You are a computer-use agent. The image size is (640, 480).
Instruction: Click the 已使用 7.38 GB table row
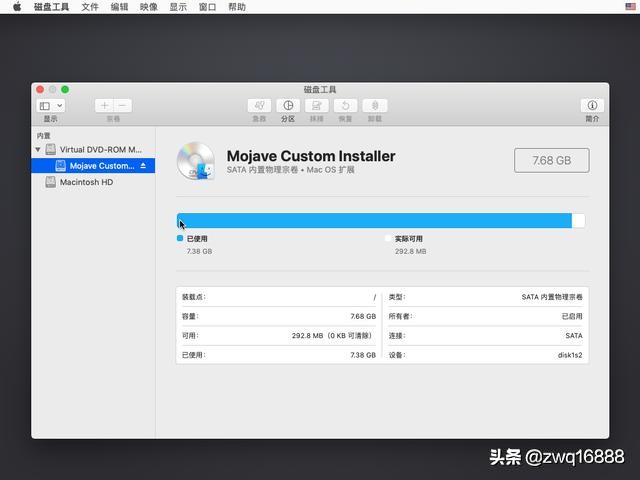coord(279,355)
